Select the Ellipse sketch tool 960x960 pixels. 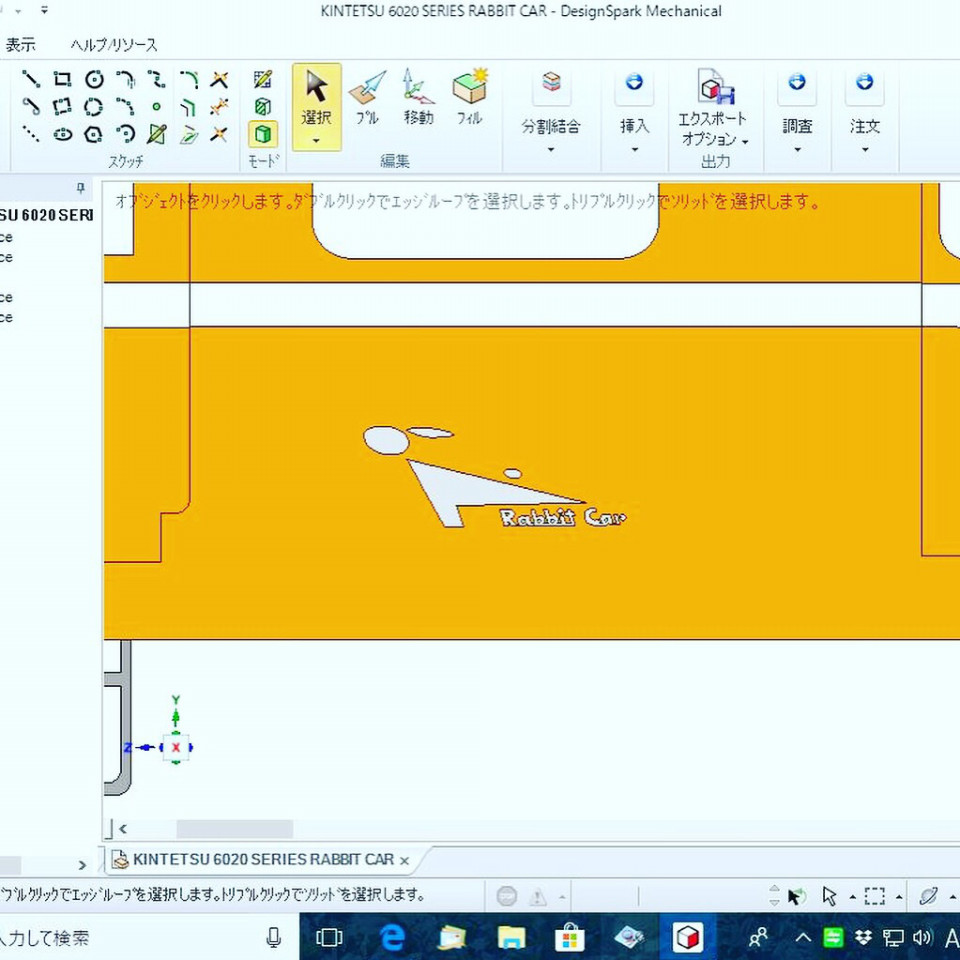pyautogui.click(x=62, y=133)
